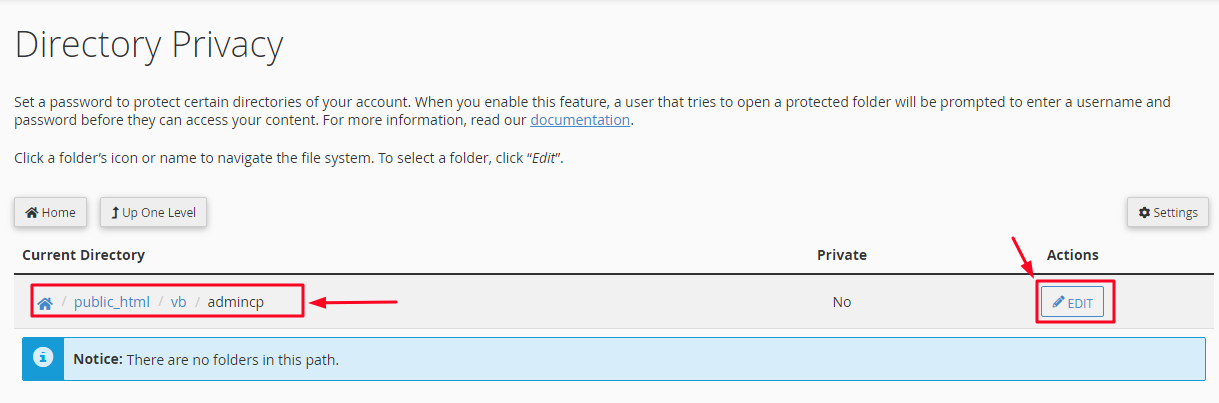Click the Directory Privacy page heading
Image resolution: width=1219 pixels, height=403 pixels.
tap(149, 45)
